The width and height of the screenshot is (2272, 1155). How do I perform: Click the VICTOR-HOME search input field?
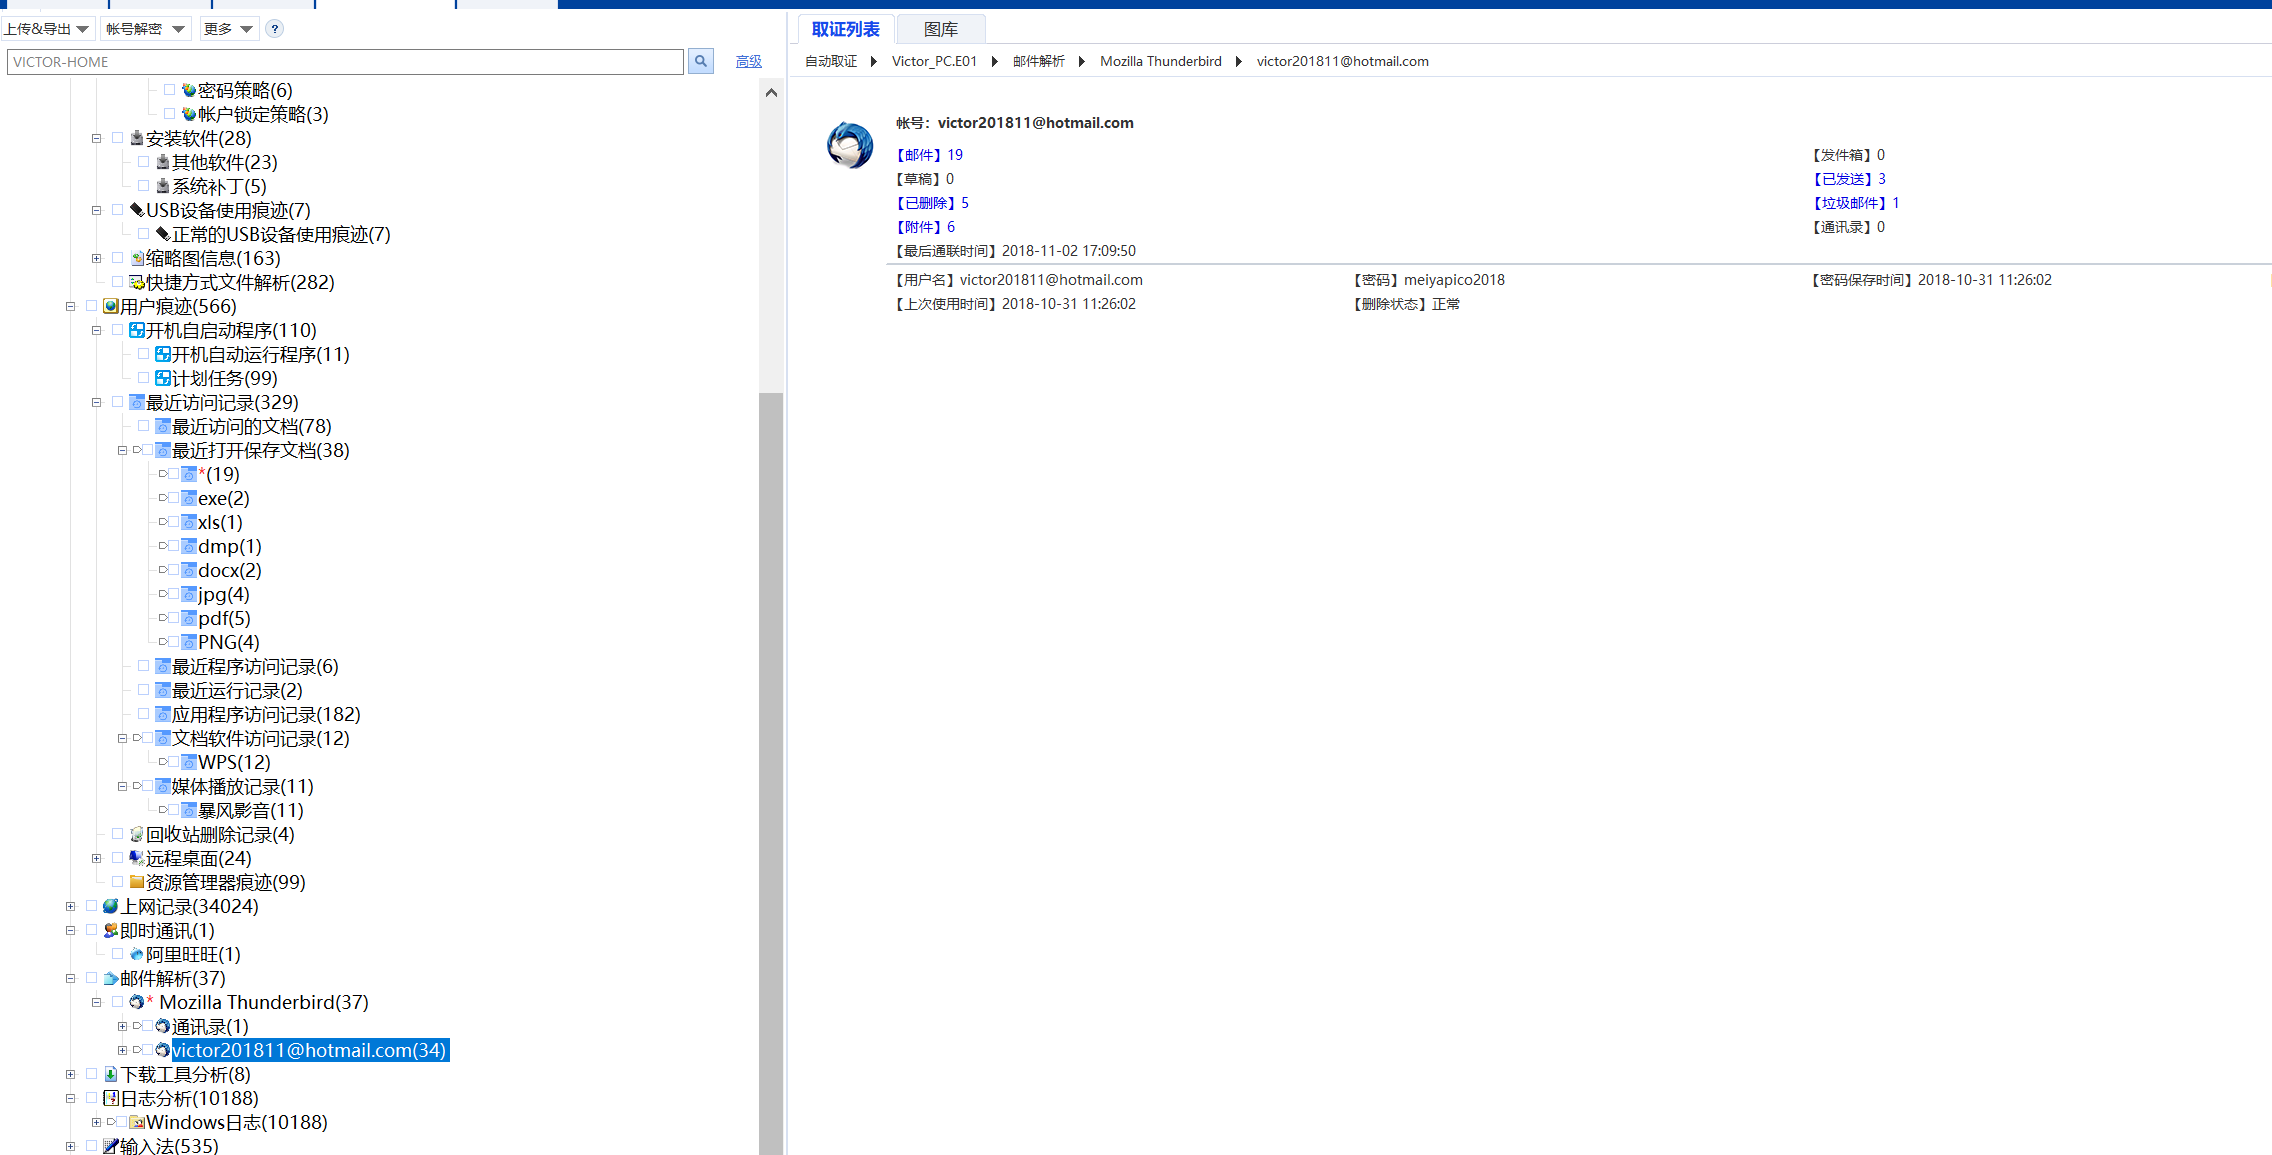tap(345, 62)
